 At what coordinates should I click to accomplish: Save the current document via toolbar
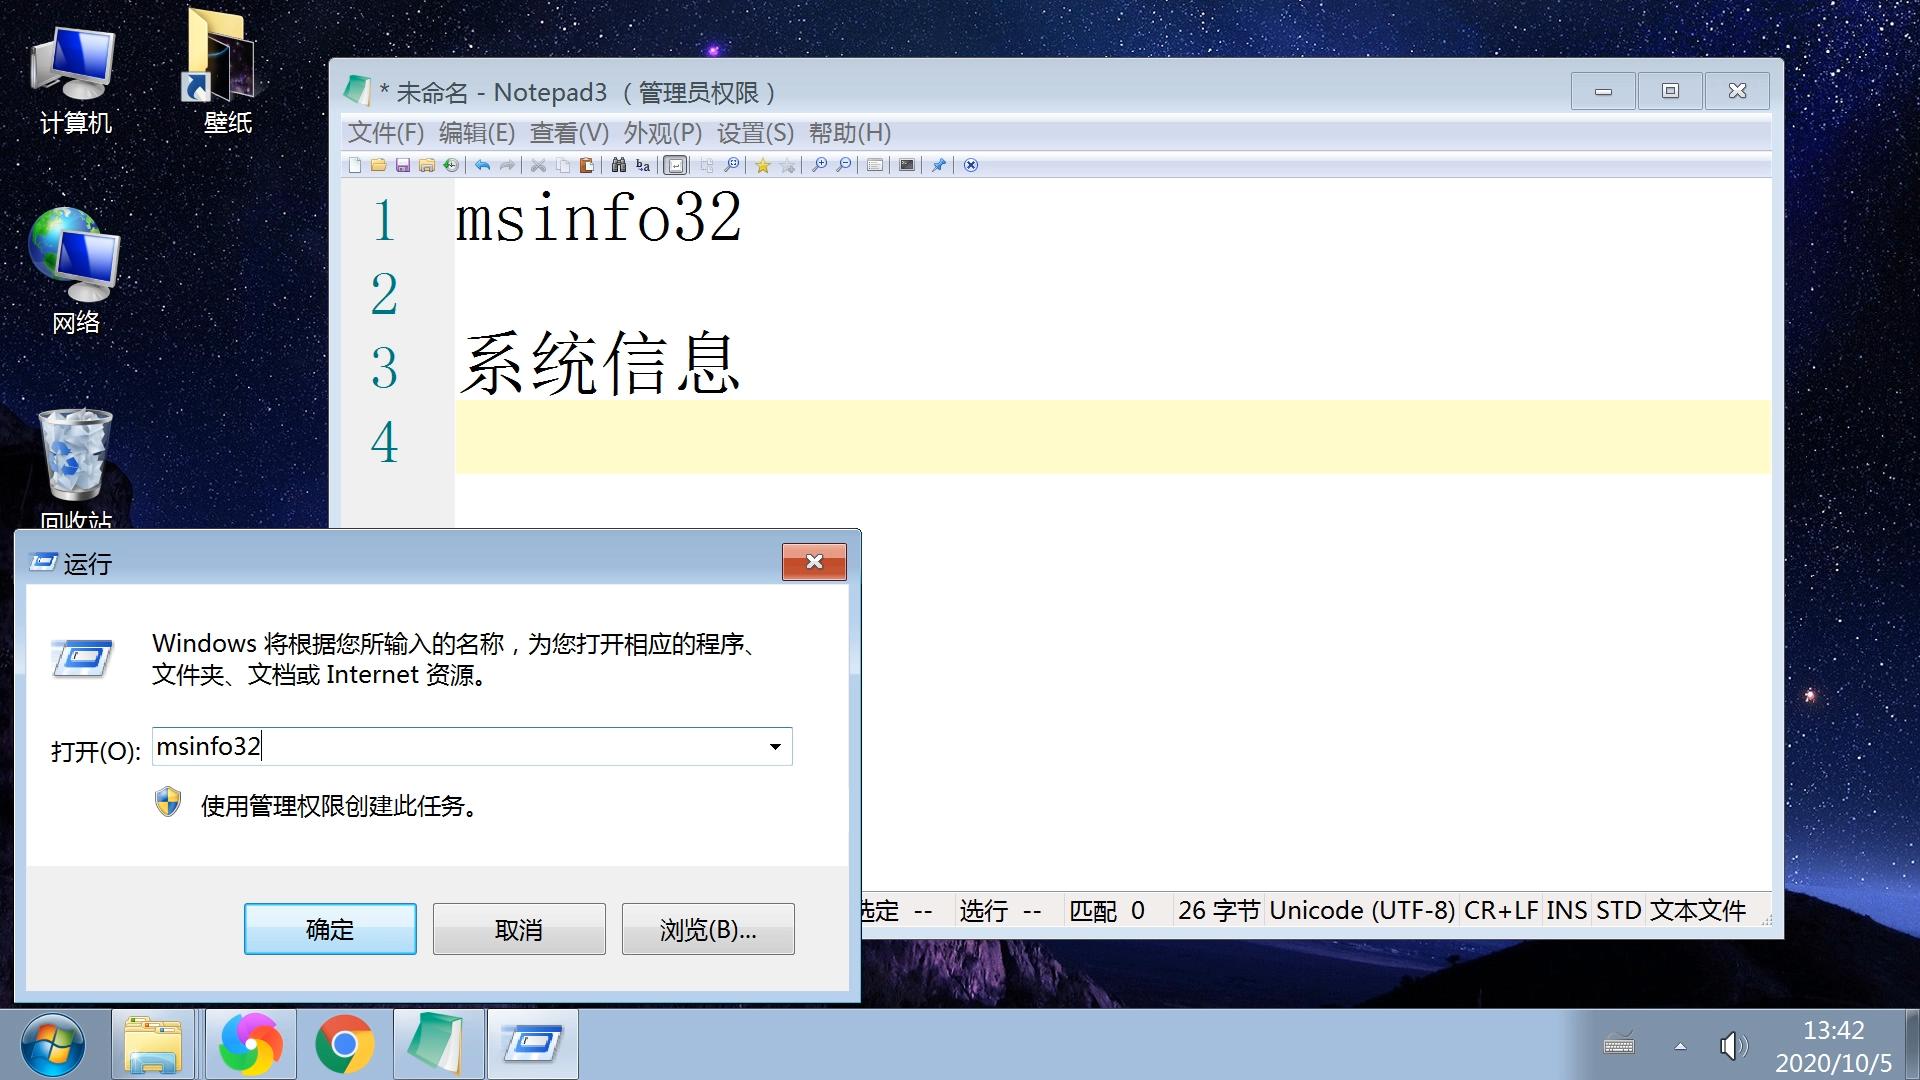coord(403,165)
